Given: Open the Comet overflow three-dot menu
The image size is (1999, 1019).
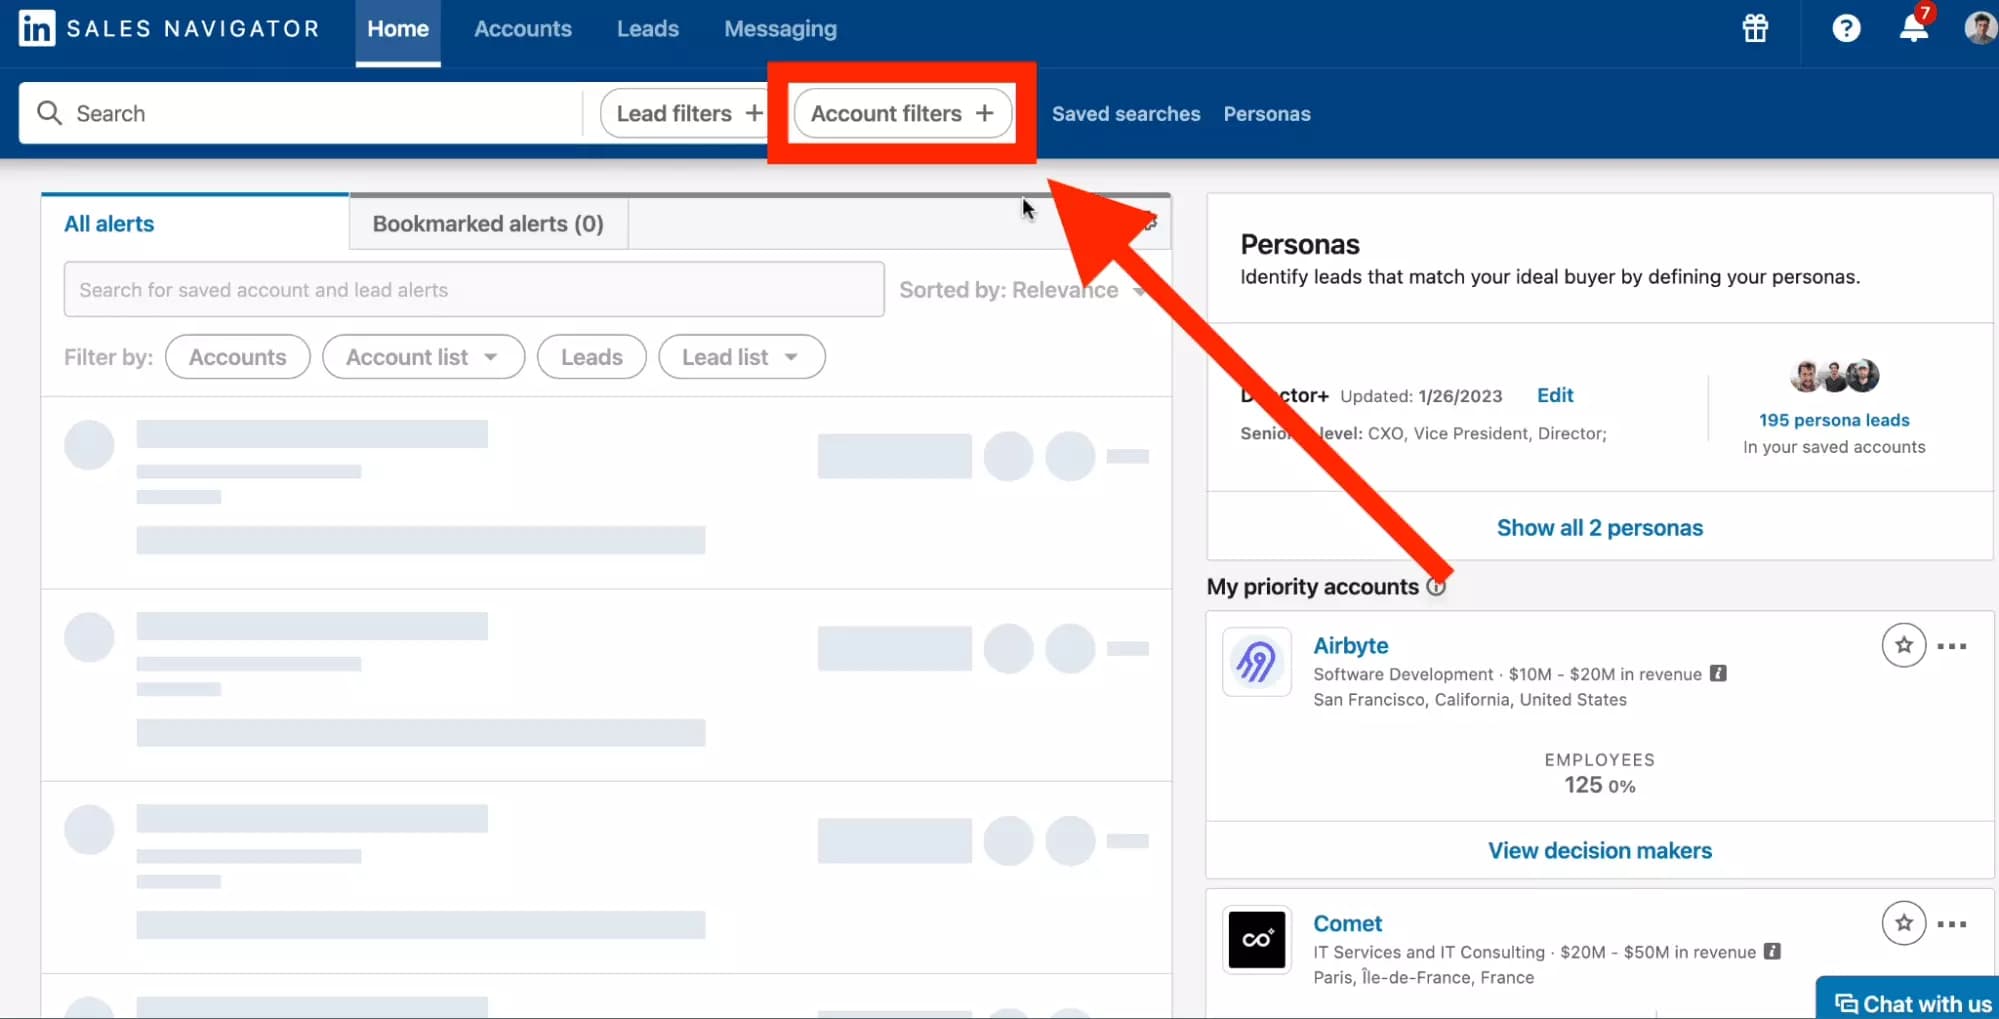Looking at the screenshot, I should click(x=1950, y=923).
